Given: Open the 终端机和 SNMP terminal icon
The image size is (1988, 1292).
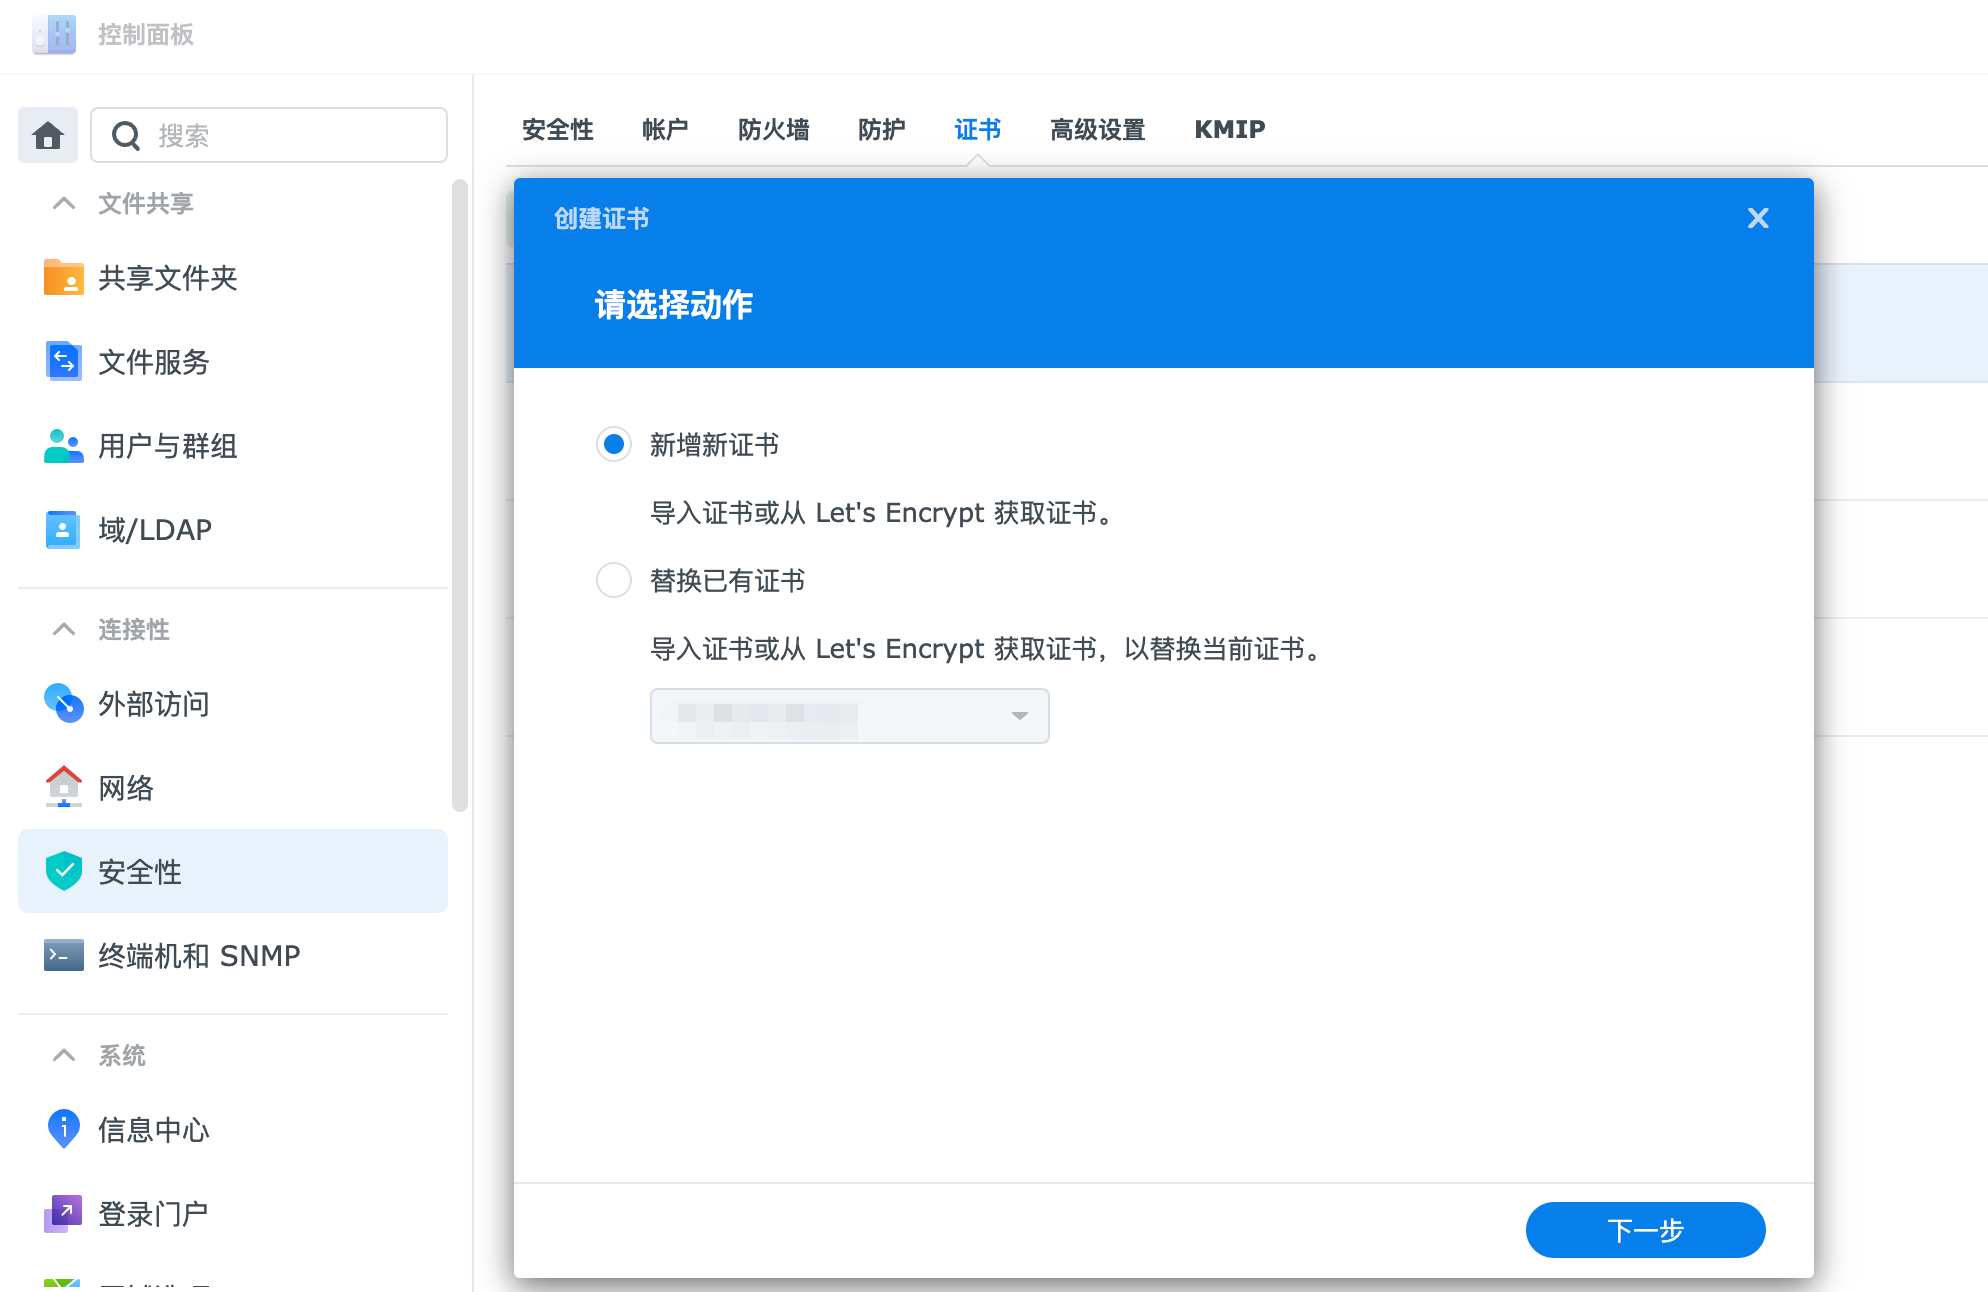Looking at the screenshot, I should (x=63, y=956).
